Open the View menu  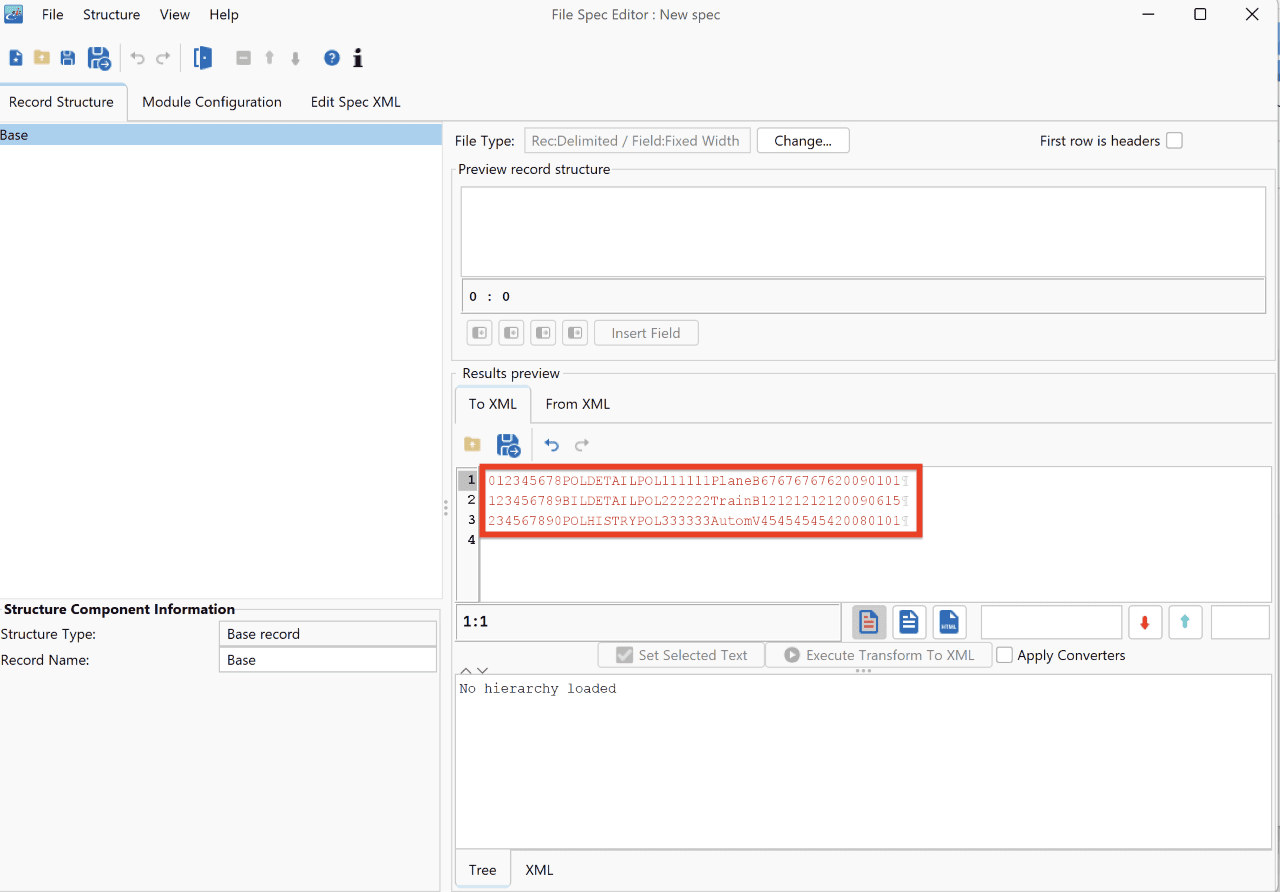pos(175,14)
